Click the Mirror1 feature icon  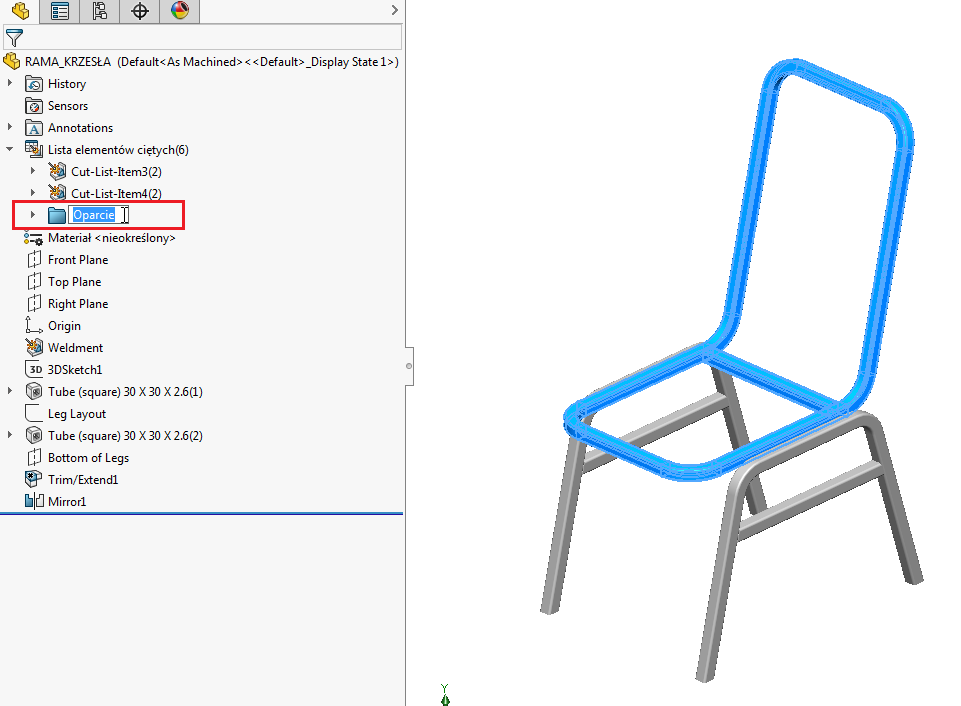click(34, 501)
